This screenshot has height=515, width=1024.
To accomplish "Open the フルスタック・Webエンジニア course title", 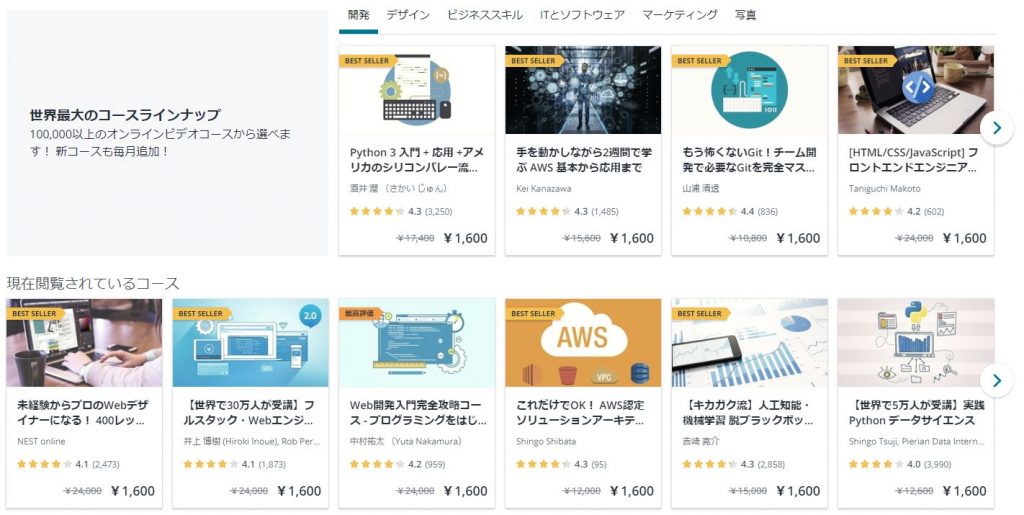I will (x=249, y=413).
